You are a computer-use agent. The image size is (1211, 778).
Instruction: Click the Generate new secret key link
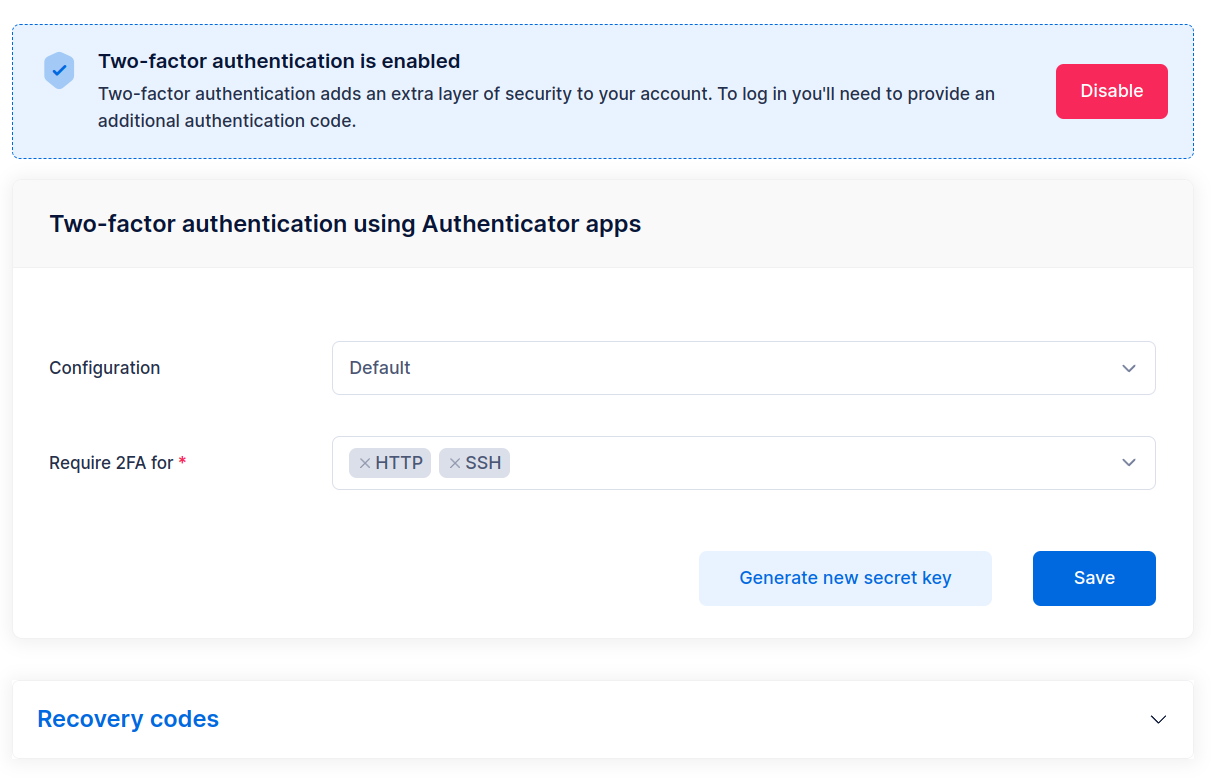(845, 578)
